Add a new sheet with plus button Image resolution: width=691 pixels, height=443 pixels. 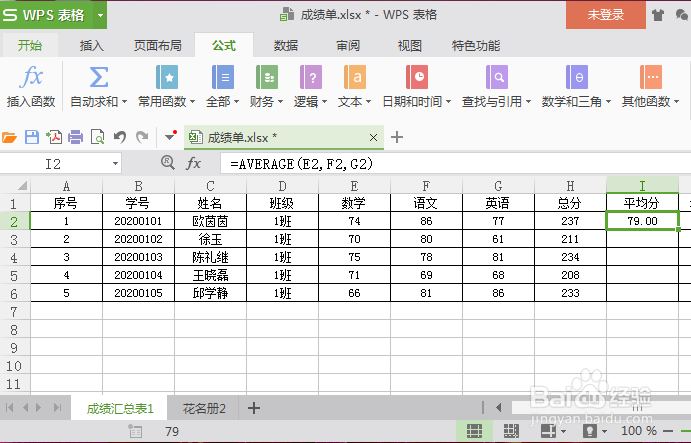(x=253, y=408)
